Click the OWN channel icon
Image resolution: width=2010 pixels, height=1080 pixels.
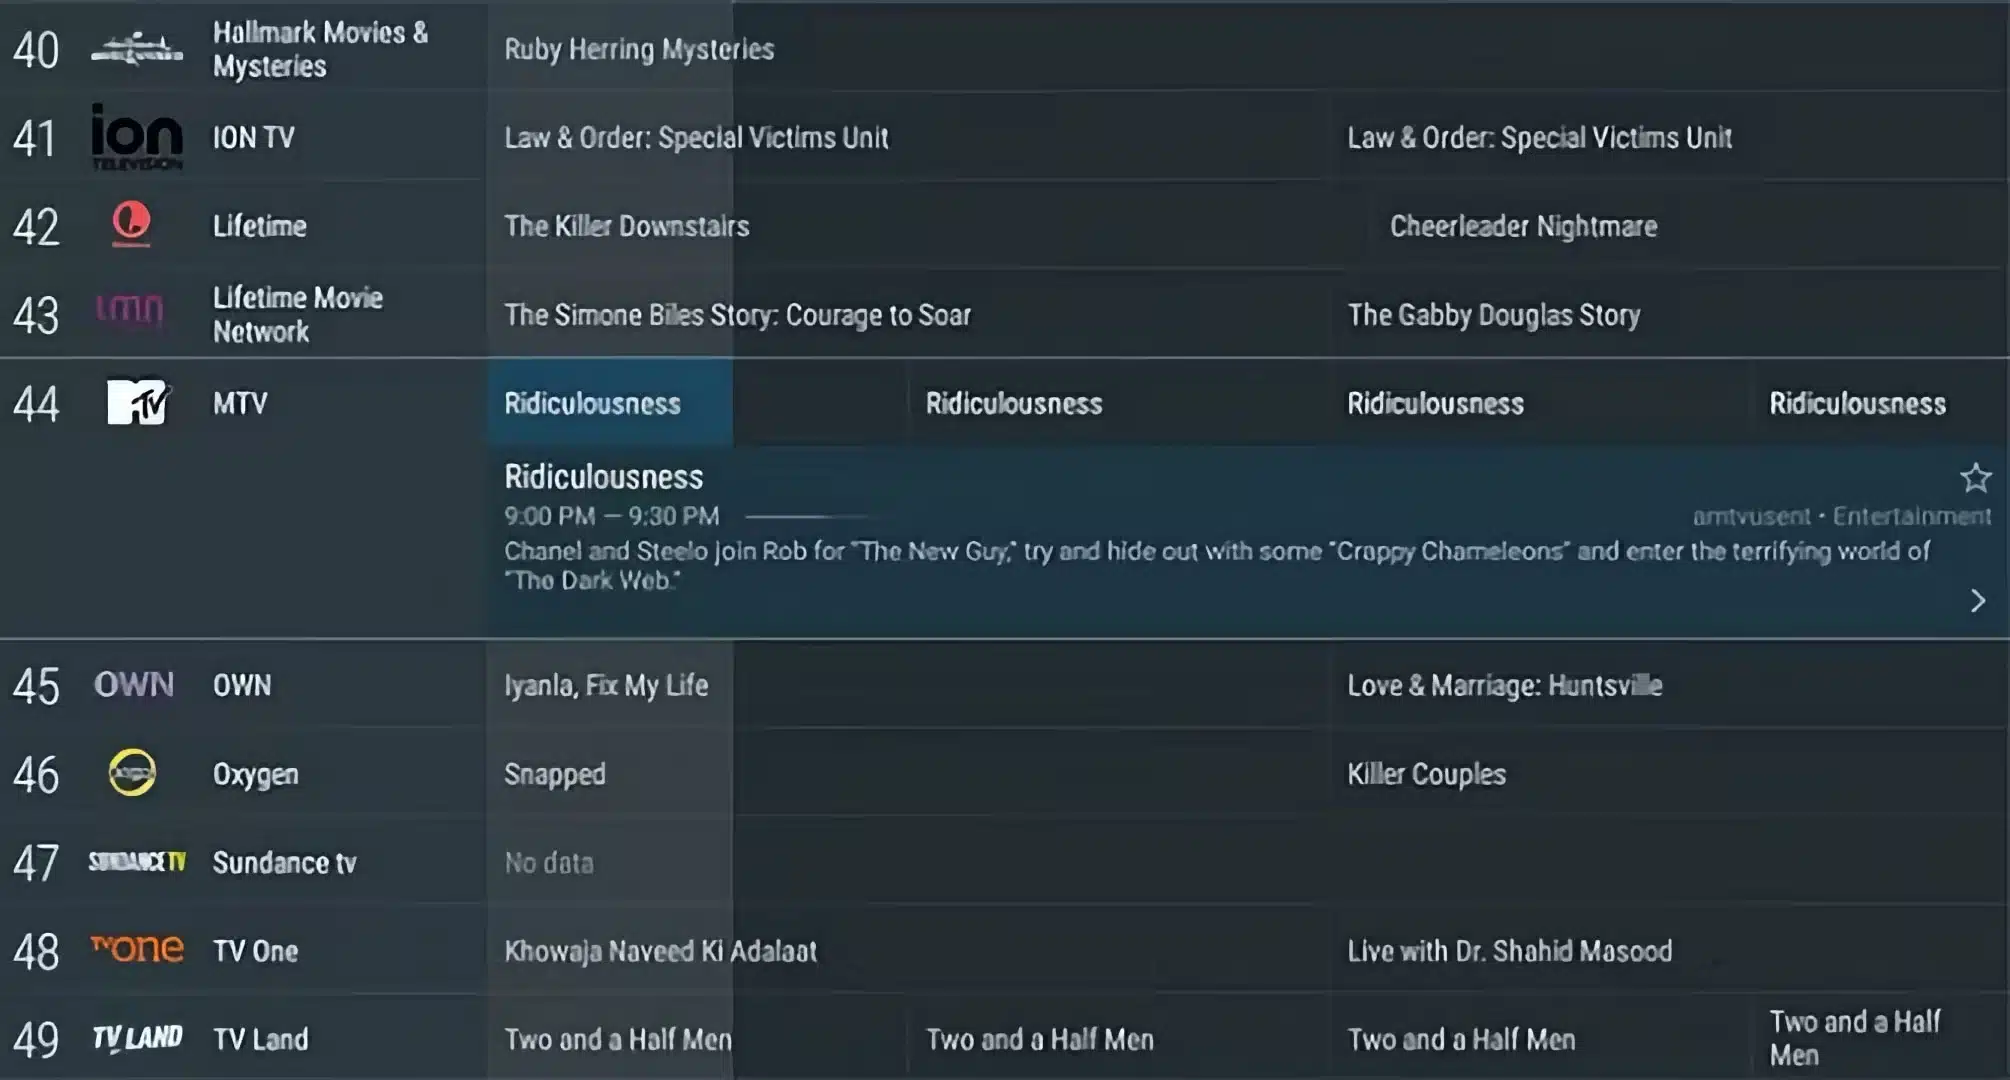(x=132, y=684)
